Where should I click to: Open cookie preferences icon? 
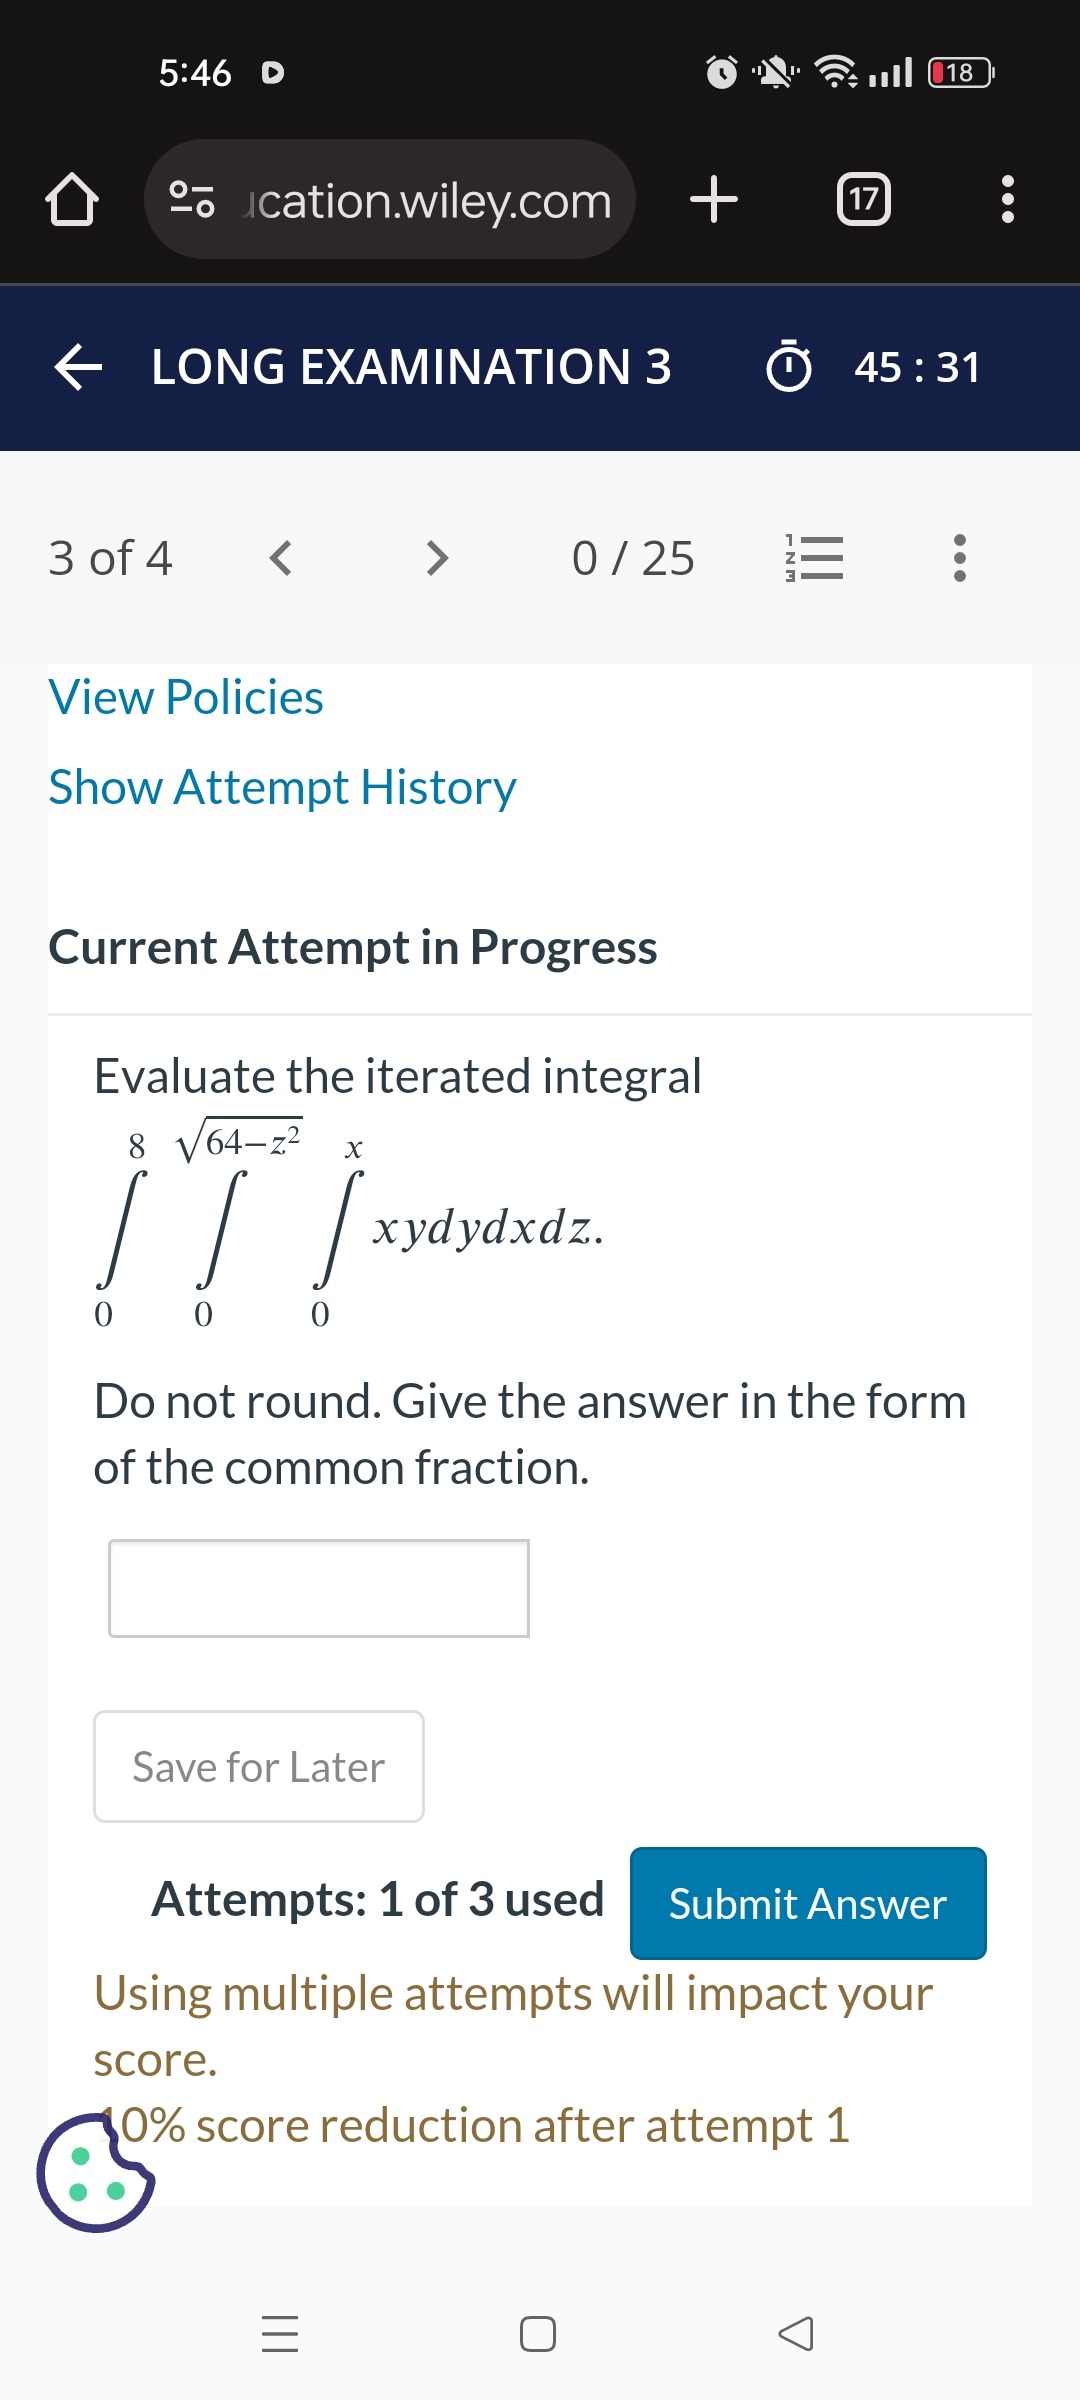(95, 2172)
